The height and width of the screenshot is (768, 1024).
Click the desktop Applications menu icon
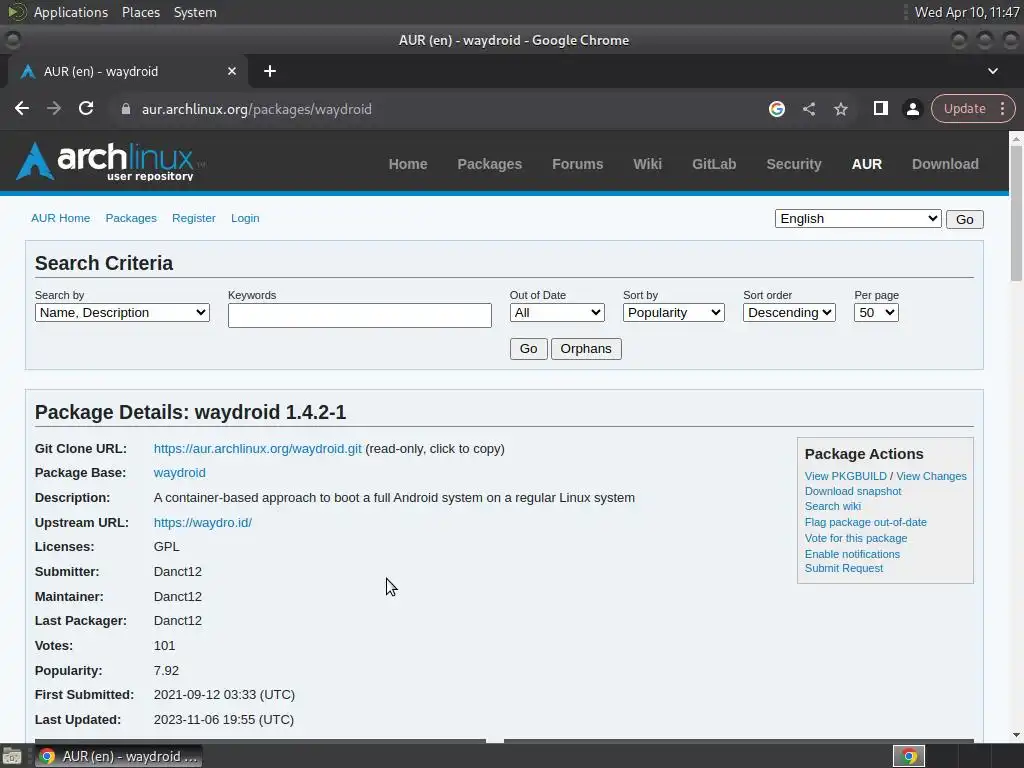(16, 12)
